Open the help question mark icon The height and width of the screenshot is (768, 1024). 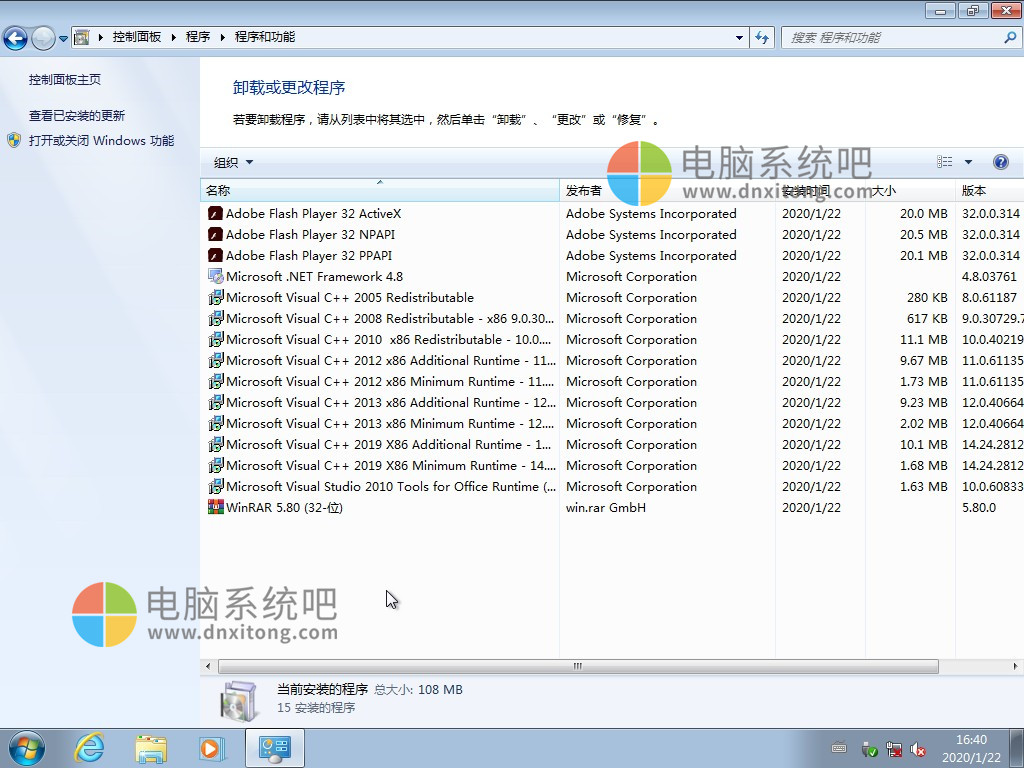coord(1000,162)
